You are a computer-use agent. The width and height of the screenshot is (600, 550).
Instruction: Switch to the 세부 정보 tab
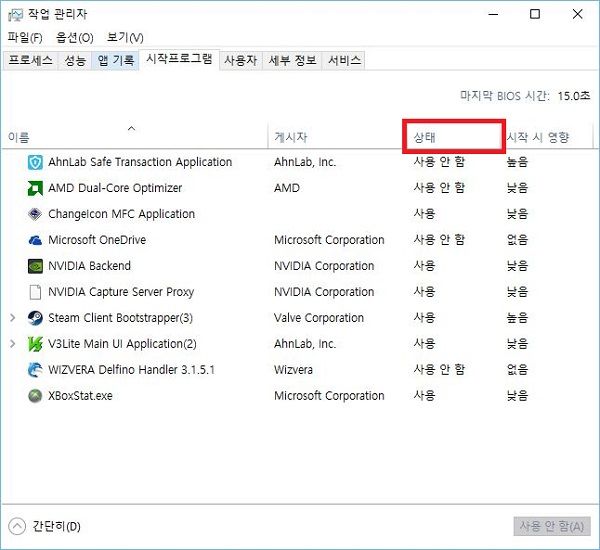pos(292,60)
